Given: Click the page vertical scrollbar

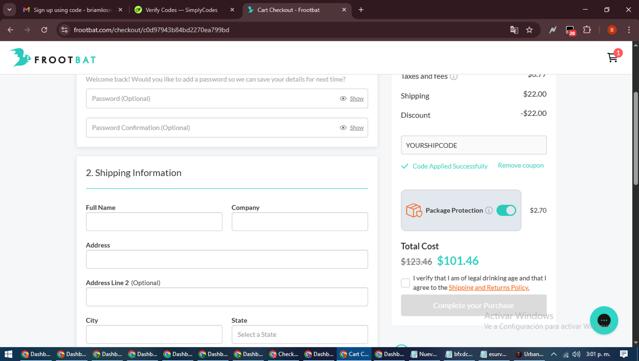Looking at the screenshot, I should click(635, 139).
